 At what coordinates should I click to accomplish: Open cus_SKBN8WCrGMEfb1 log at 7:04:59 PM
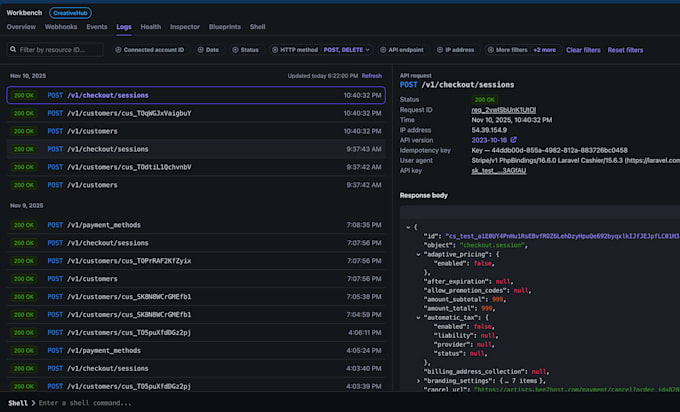[196, 314]
